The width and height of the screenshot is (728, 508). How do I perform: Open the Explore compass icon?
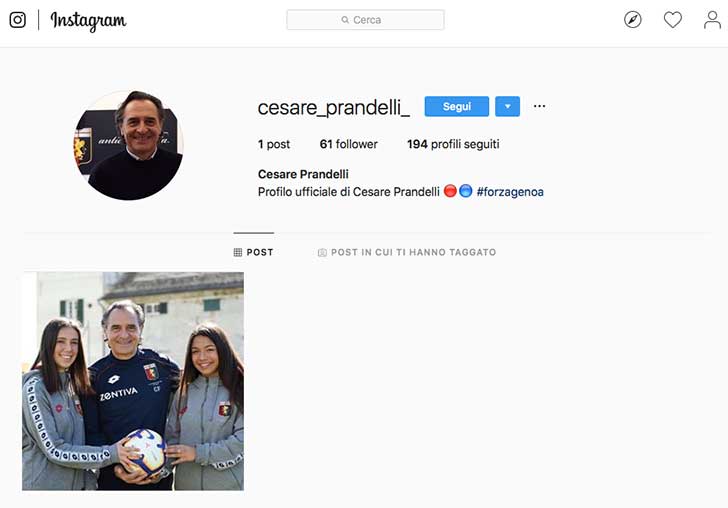(x=632, y=20)
